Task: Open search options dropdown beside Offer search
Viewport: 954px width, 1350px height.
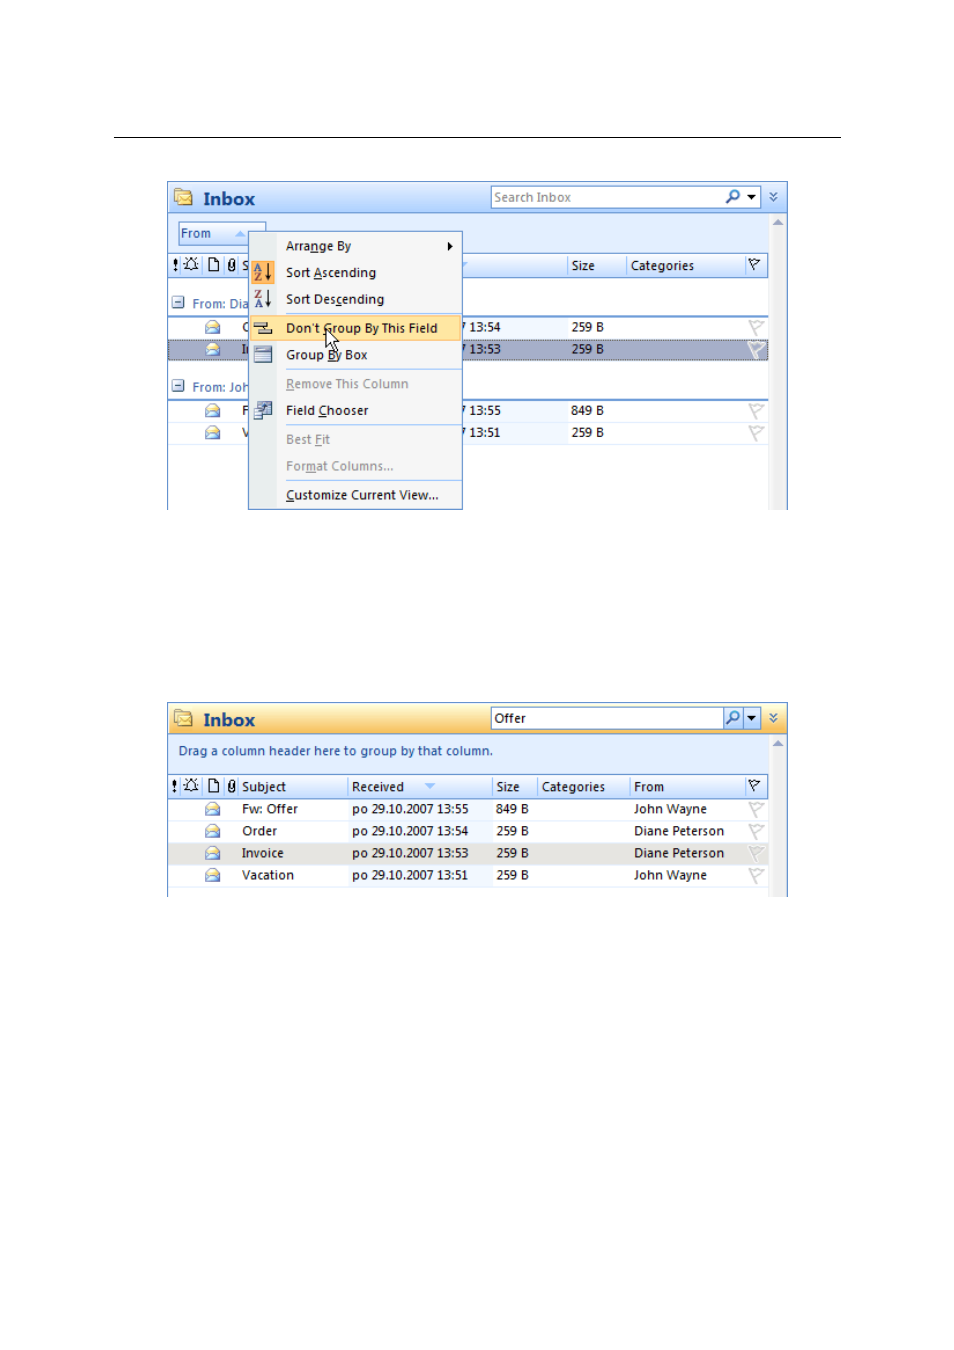Action: pos(751,718)
